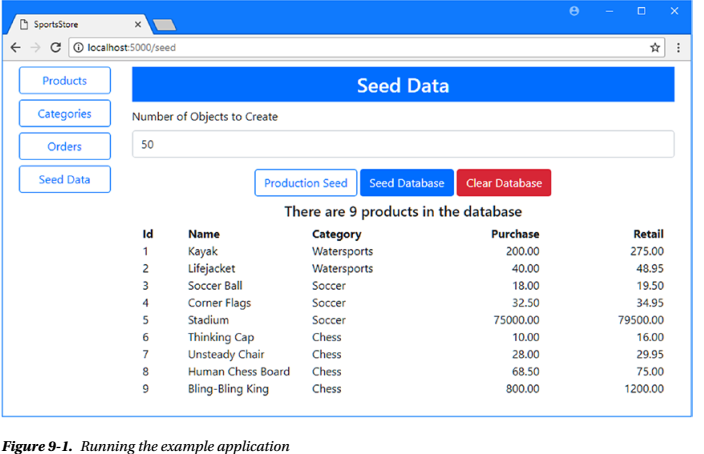Close the SportsStore tab
This screenshot has width=704, height=454.
coord(137,24)
